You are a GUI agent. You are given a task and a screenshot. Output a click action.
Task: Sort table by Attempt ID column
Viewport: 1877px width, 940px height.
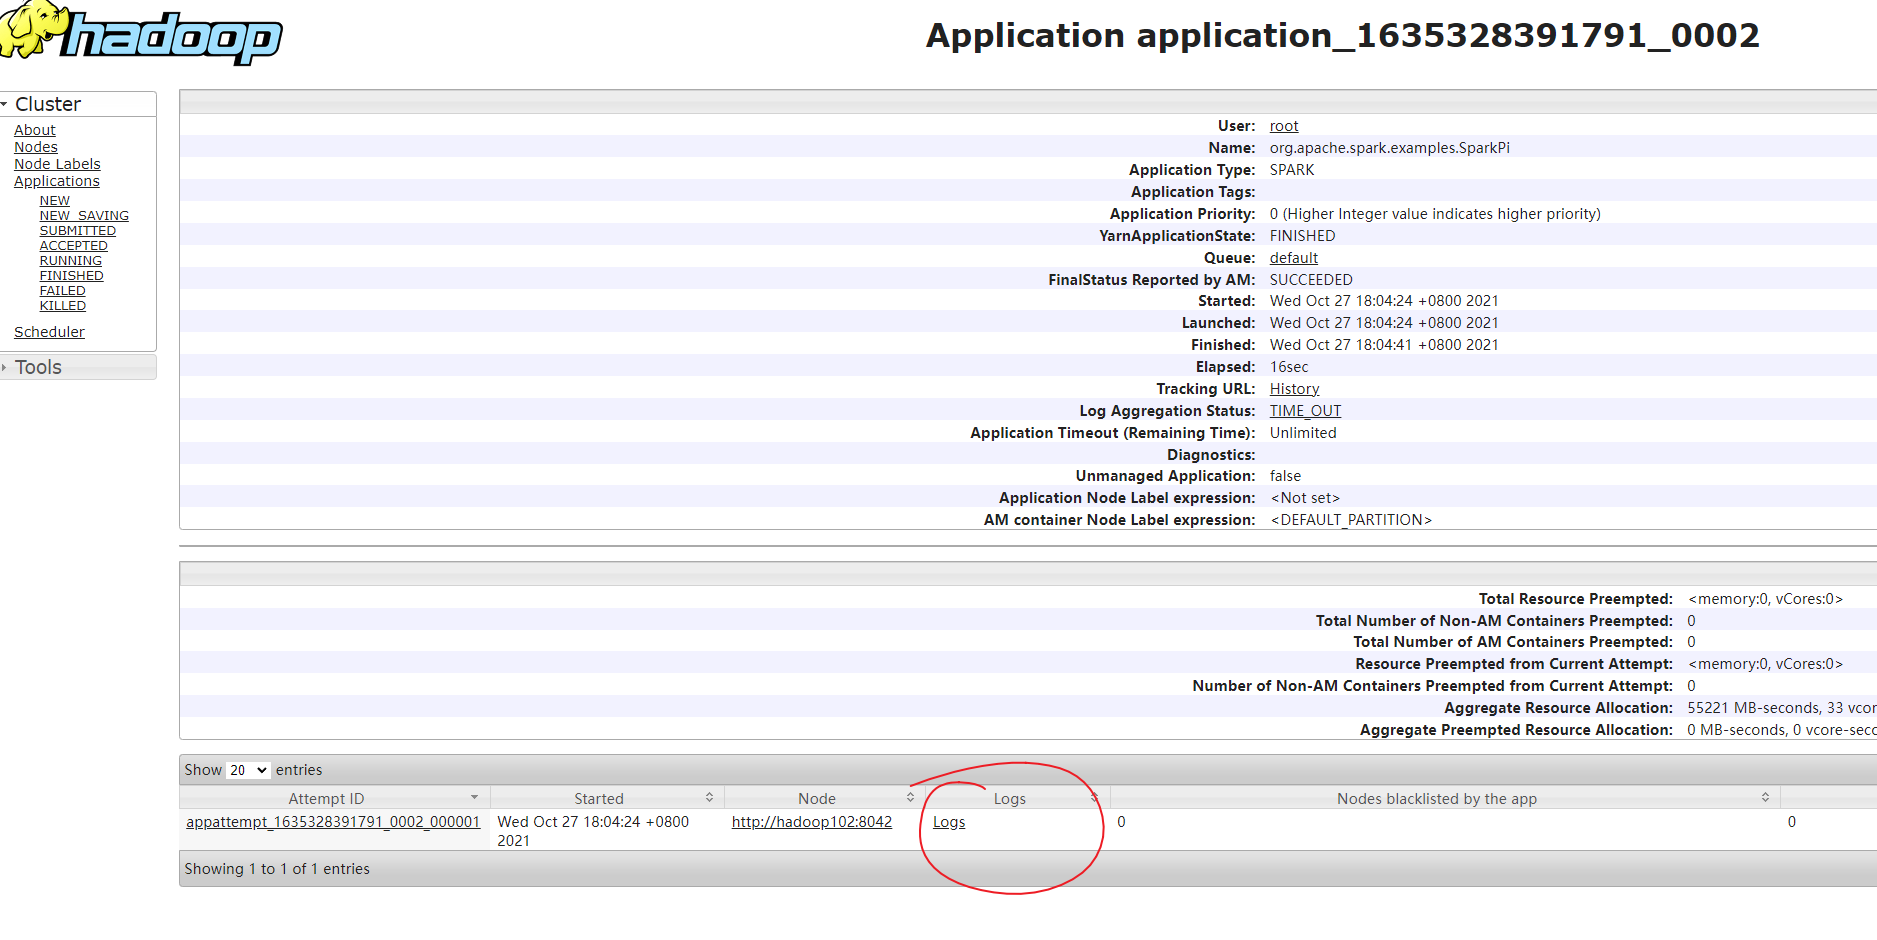pos(334,798)
